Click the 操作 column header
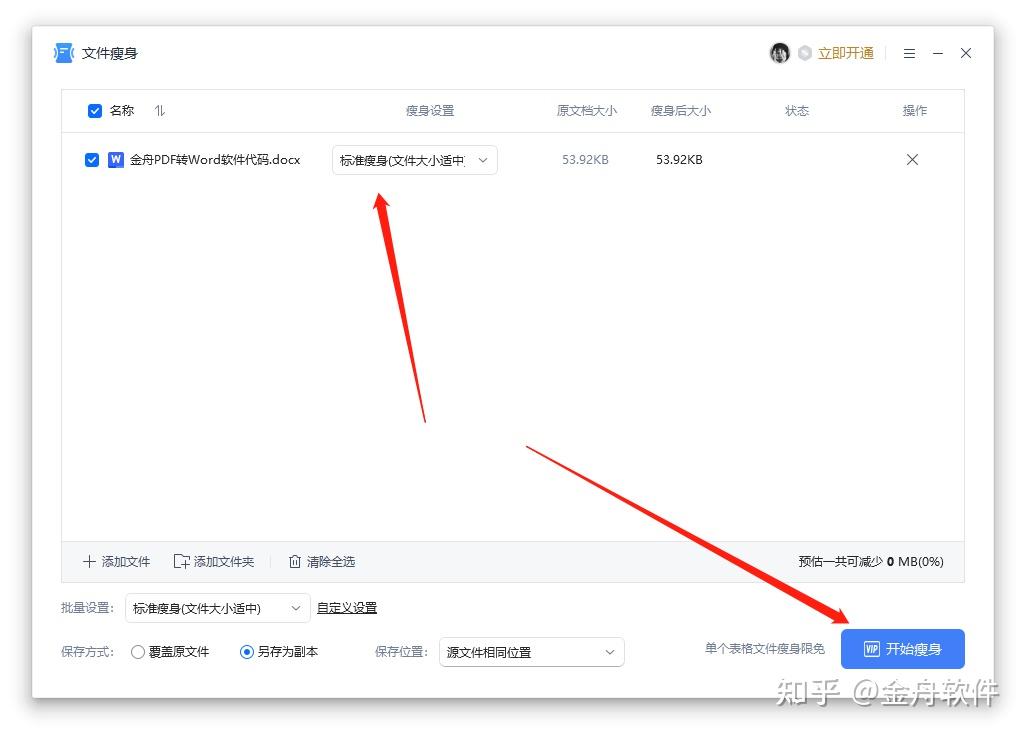 [x=915, y=111]
